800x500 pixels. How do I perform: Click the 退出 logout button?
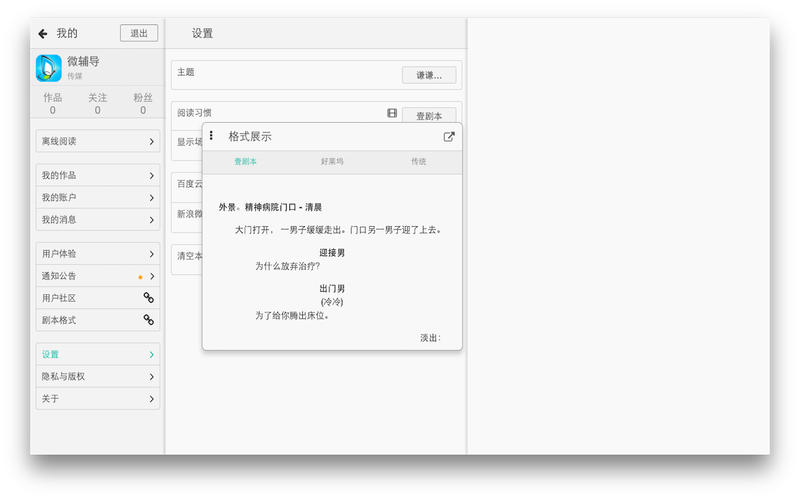point(139,33)
